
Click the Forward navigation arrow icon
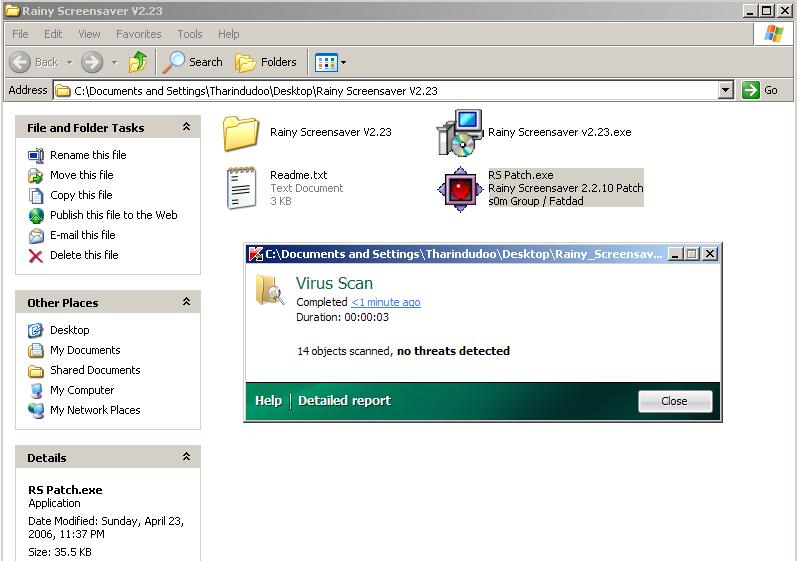coord(93,62)
